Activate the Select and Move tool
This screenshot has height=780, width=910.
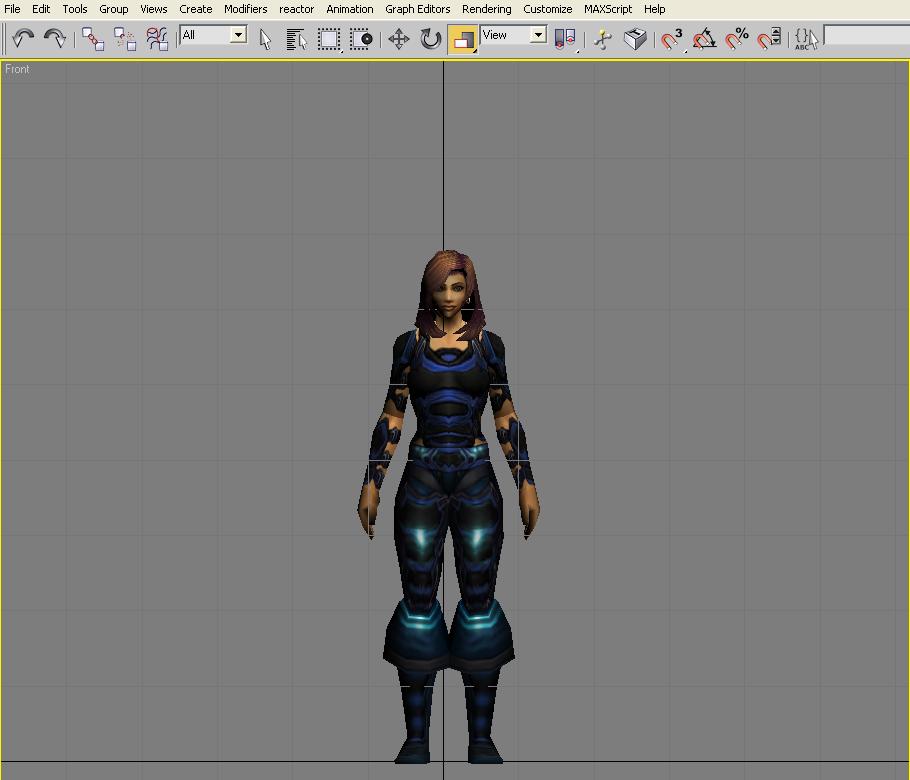399,39
